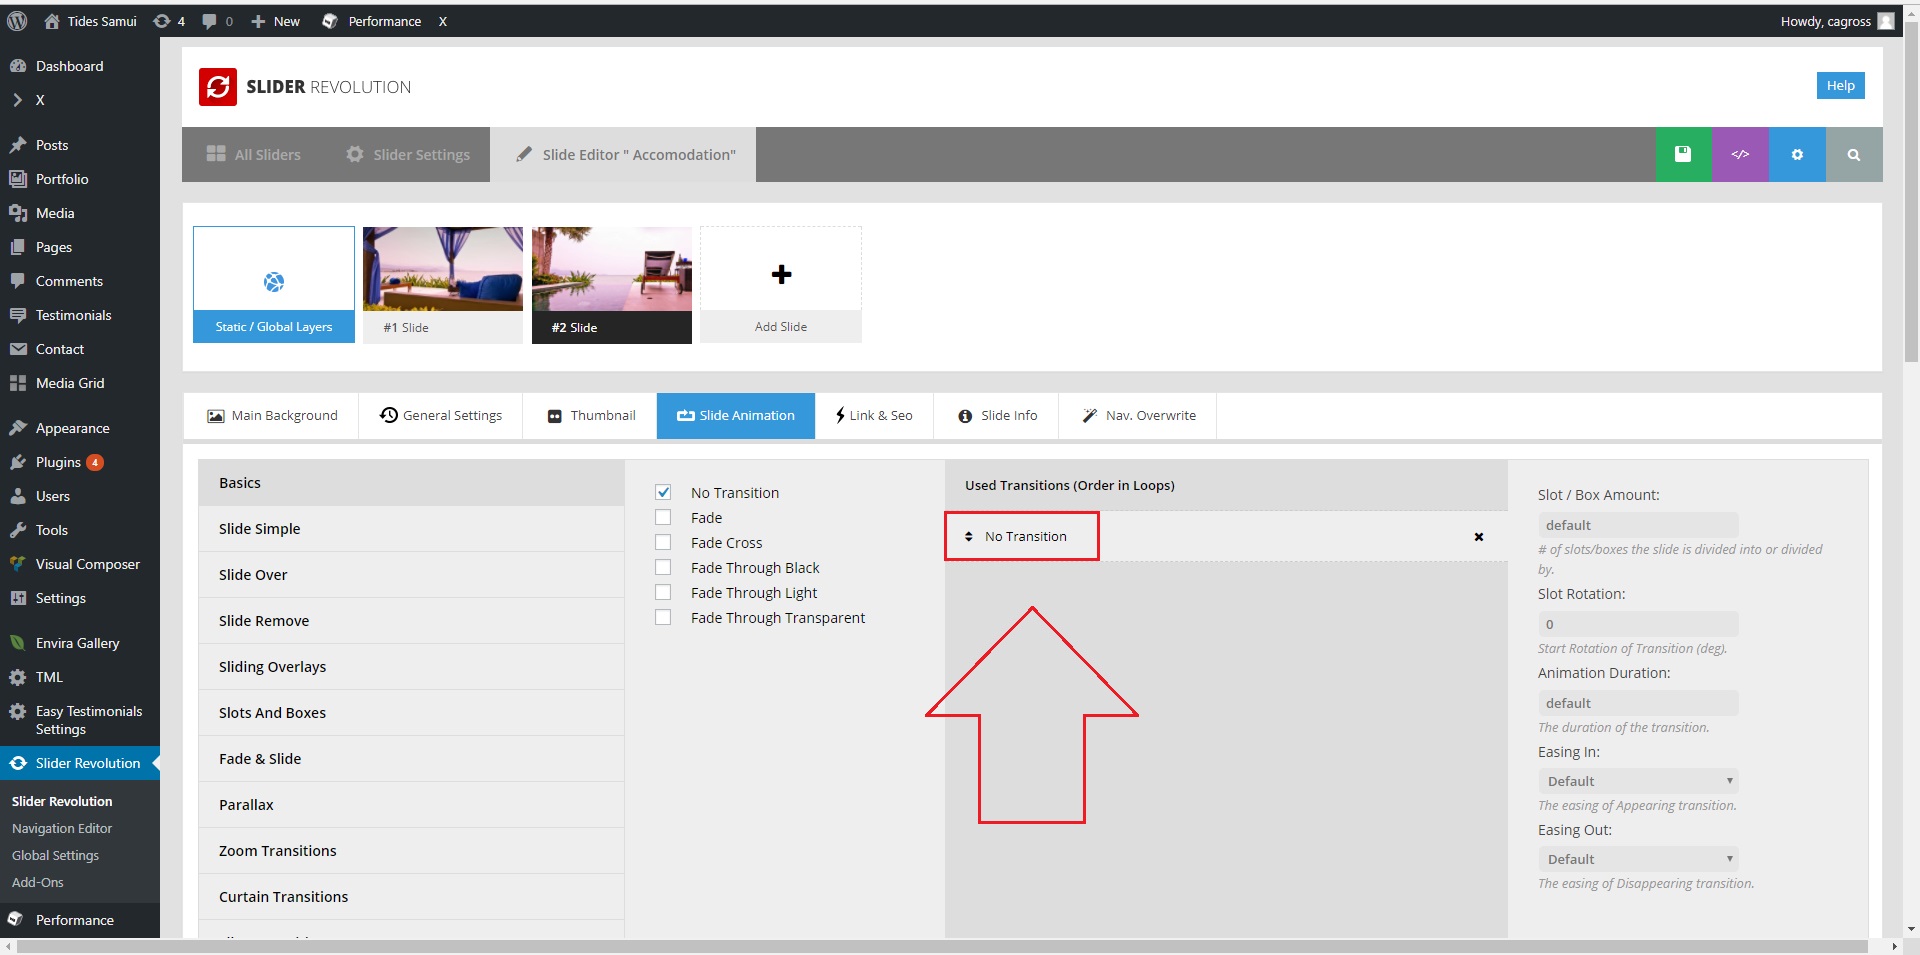Viewport: 1920px width, 955px height.
Task: Open comments bubble in admin bar
Action: tap(217, 21)
